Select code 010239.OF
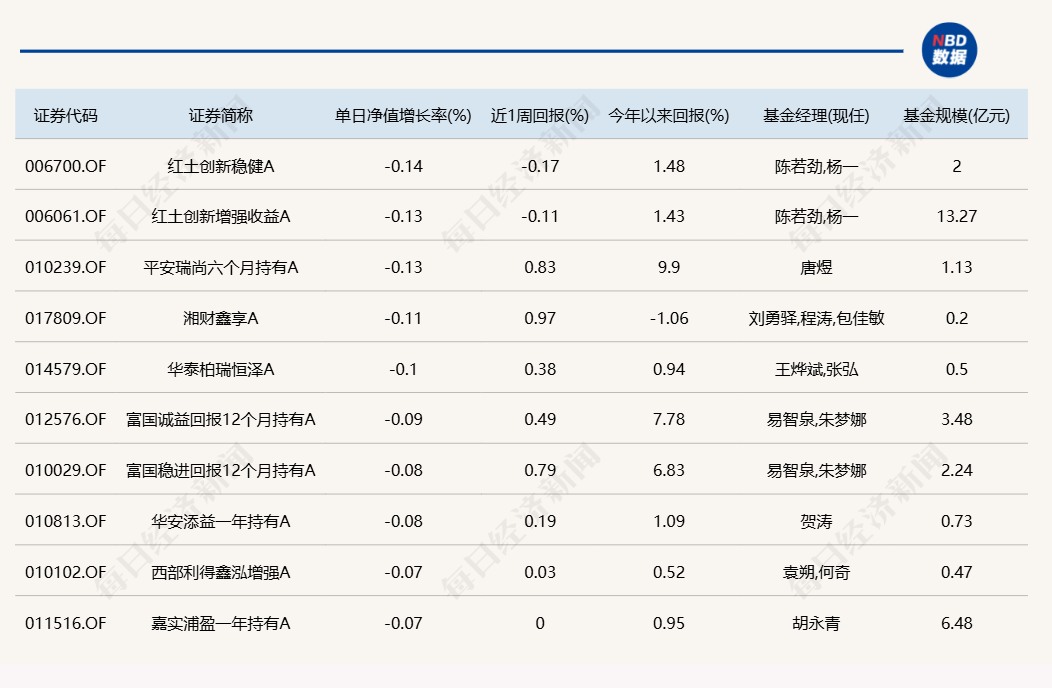The height and width of the screenshot is (688, 1052). click(x=66, y=267)
